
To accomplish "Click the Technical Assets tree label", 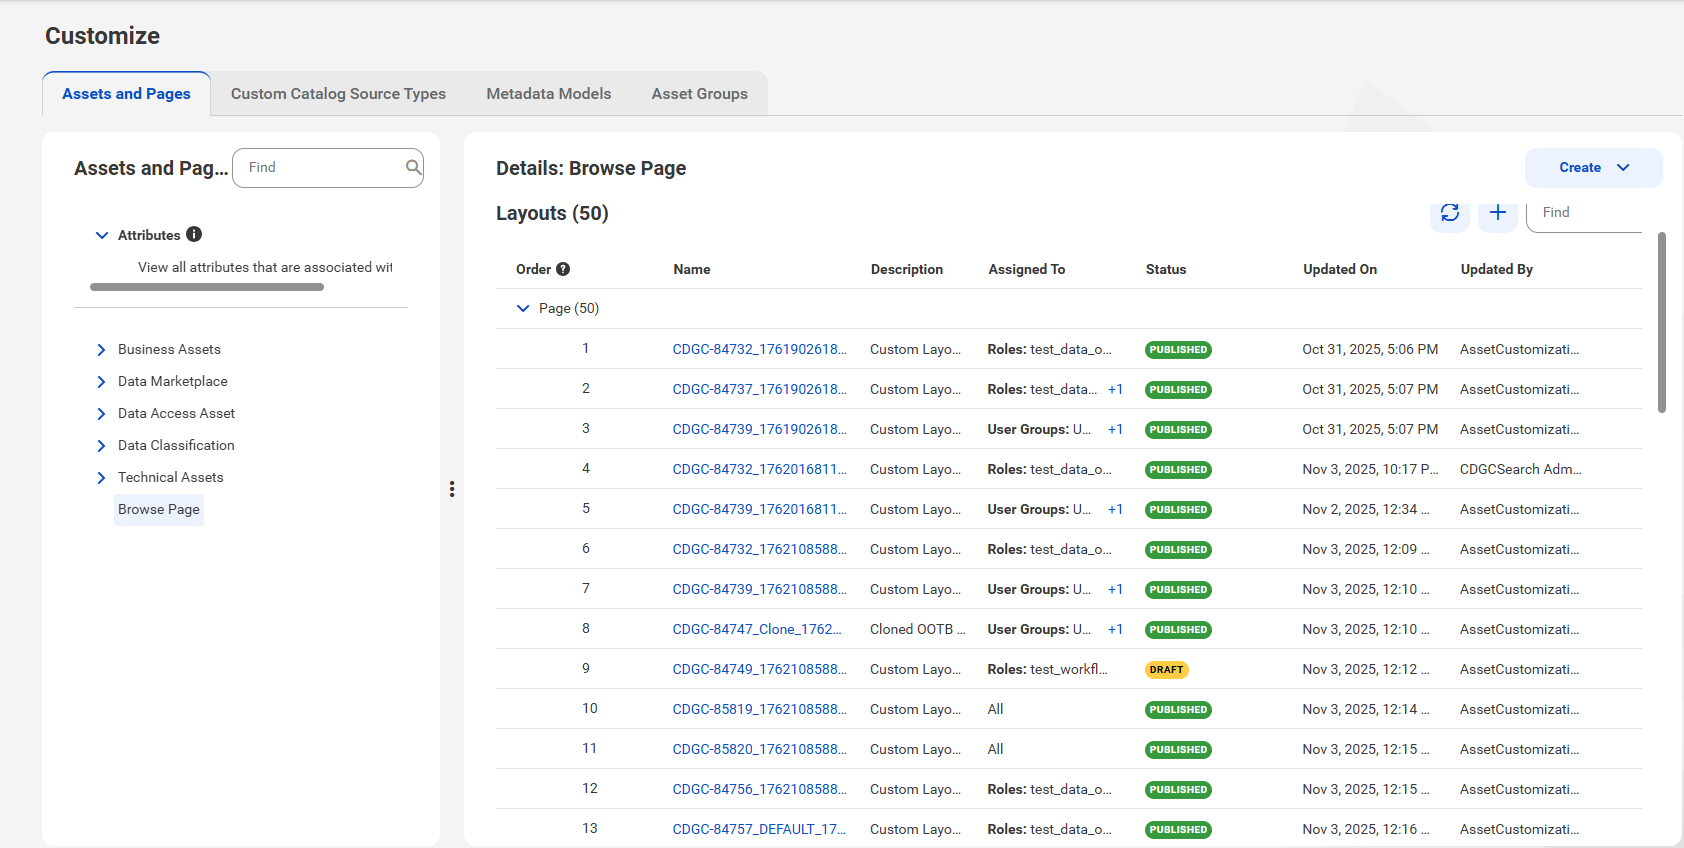I will pyautogui.click(x=171, y=478).
